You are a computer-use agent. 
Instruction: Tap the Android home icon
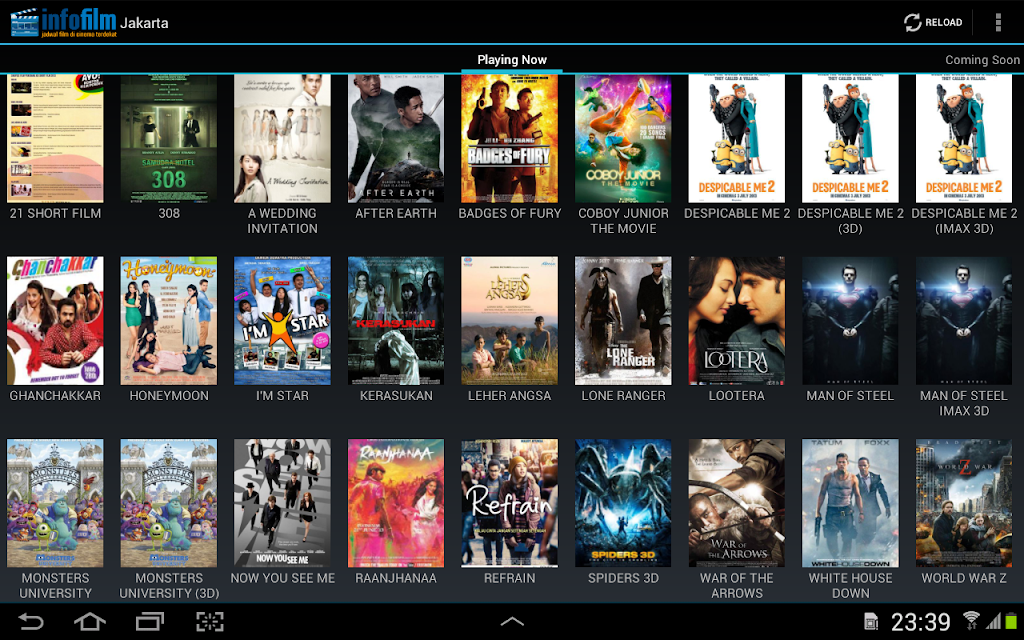[90, 621]
